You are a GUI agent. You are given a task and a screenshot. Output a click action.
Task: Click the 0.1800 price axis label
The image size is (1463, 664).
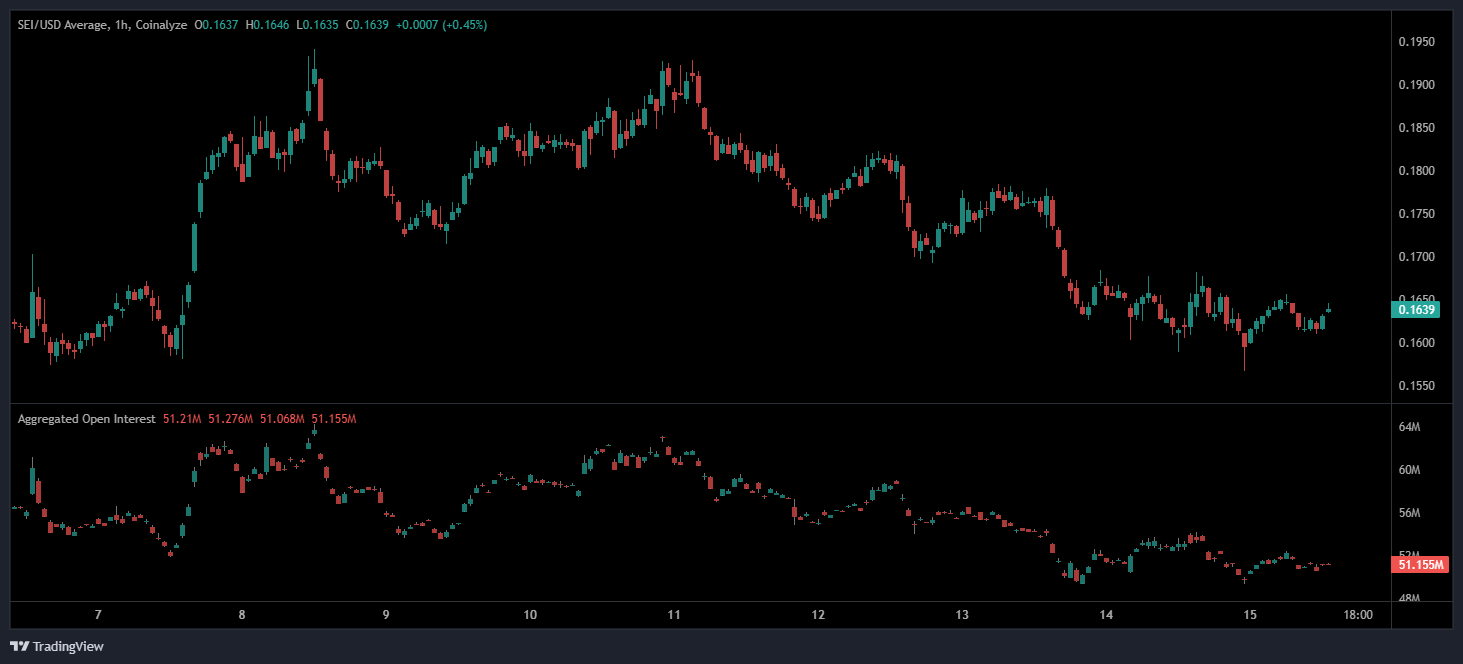click(x=1417, y=171)
